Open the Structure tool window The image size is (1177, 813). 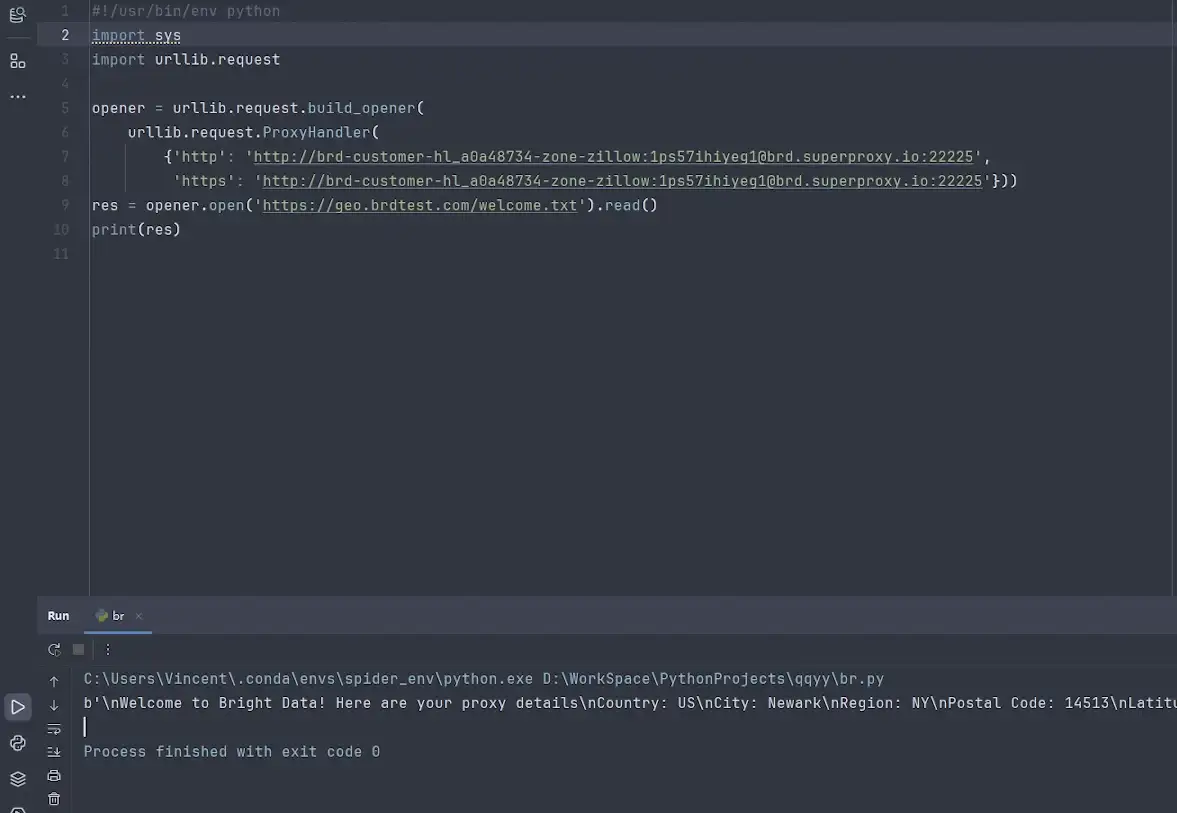click(x=17, y=61)
